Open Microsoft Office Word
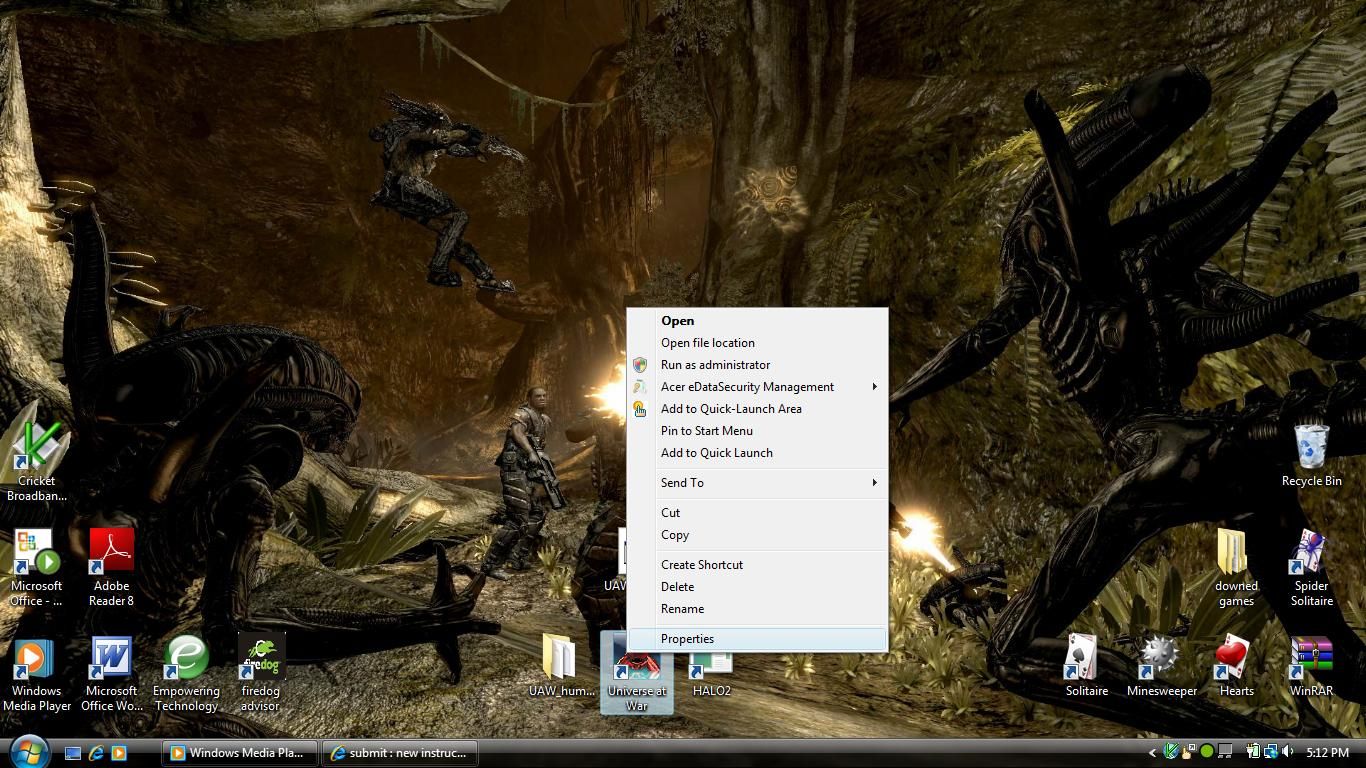The image size is (1366, 768). [110, 663]
